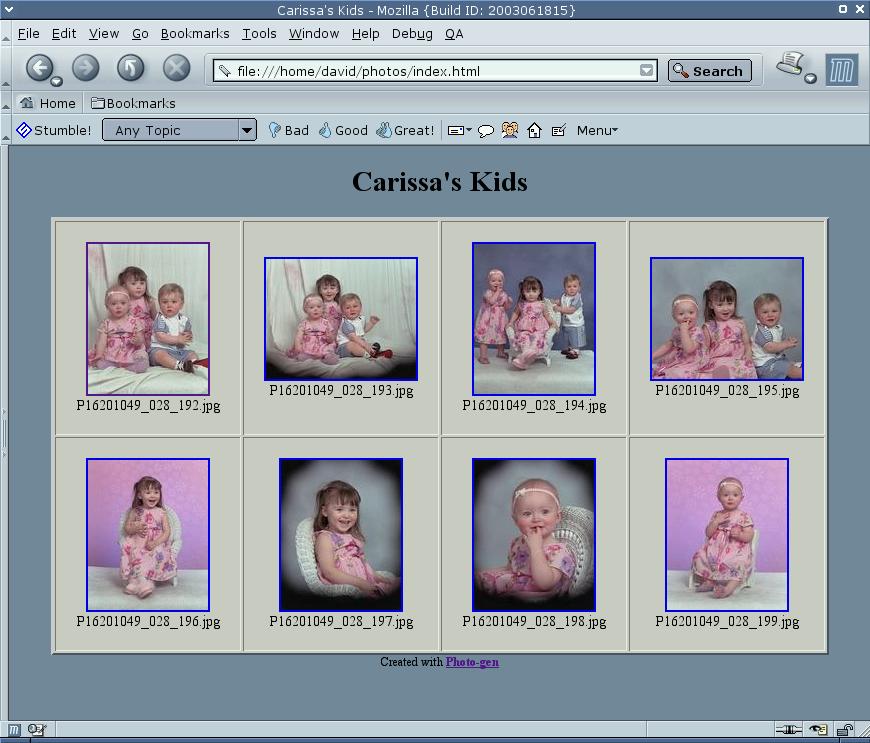The height and width of the screenshot is (743, 870).
Task: Rate page with Great! button
Action: tap(405, 130)
